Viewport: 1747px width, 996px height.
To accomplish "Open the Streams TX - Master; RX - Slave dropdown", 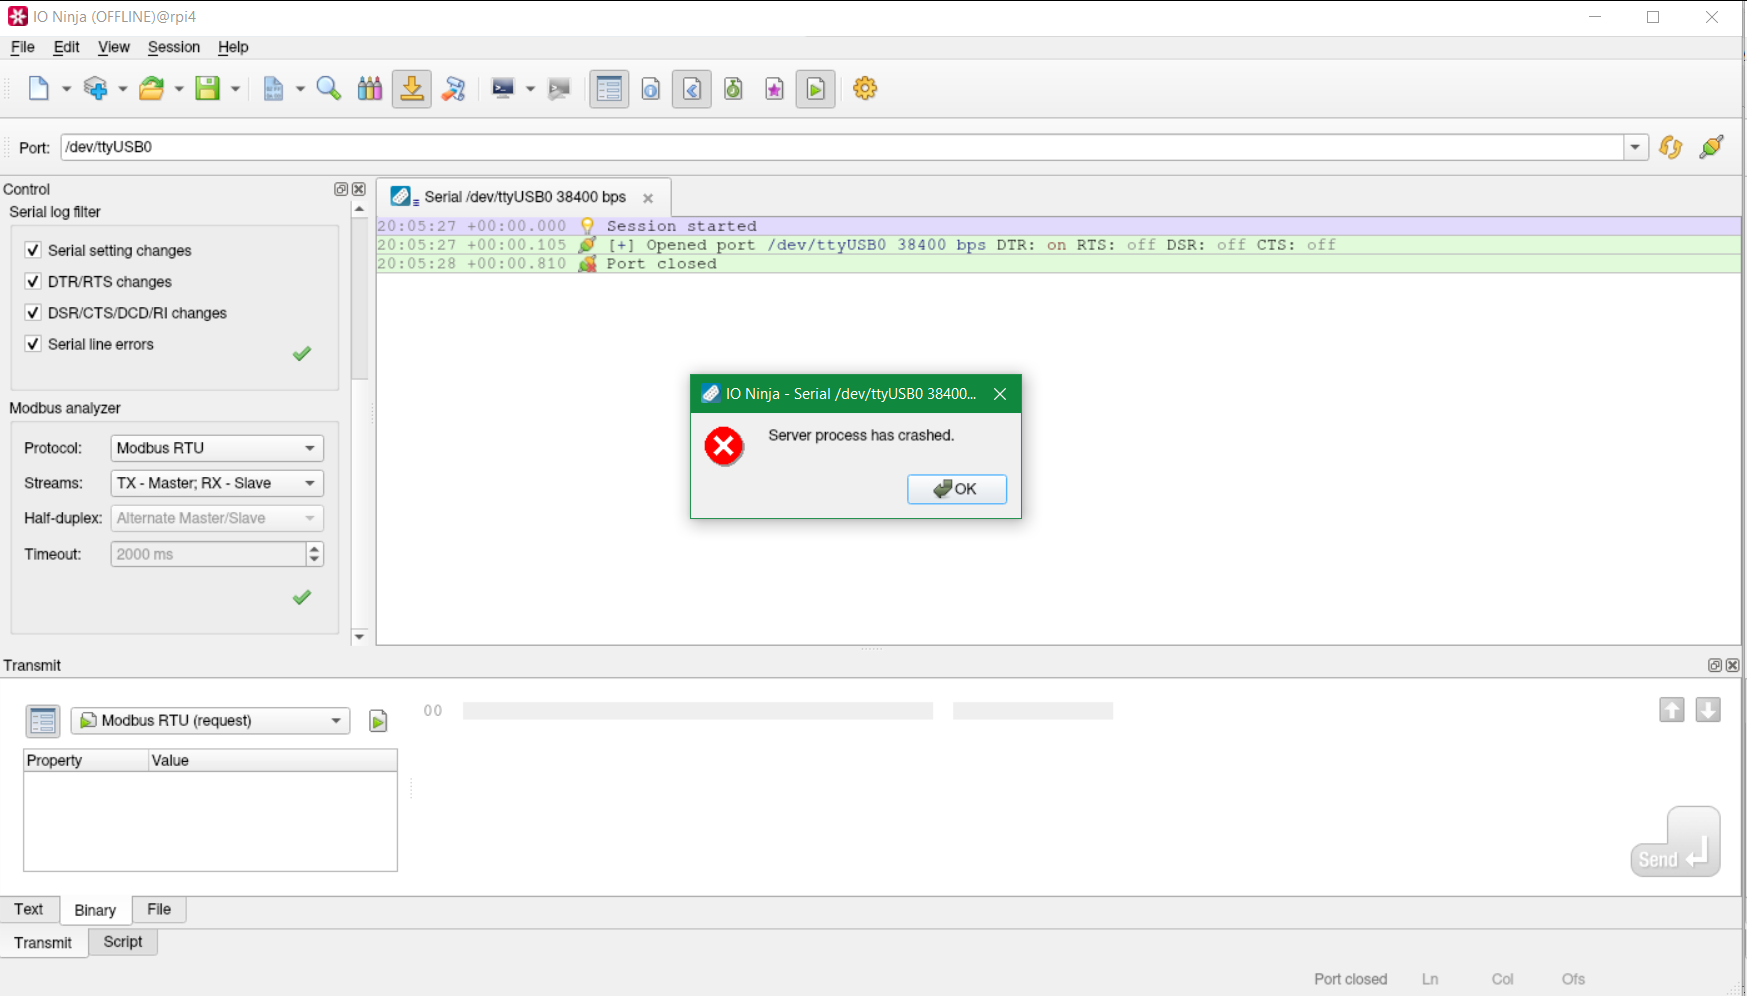I will coord(217,483).
